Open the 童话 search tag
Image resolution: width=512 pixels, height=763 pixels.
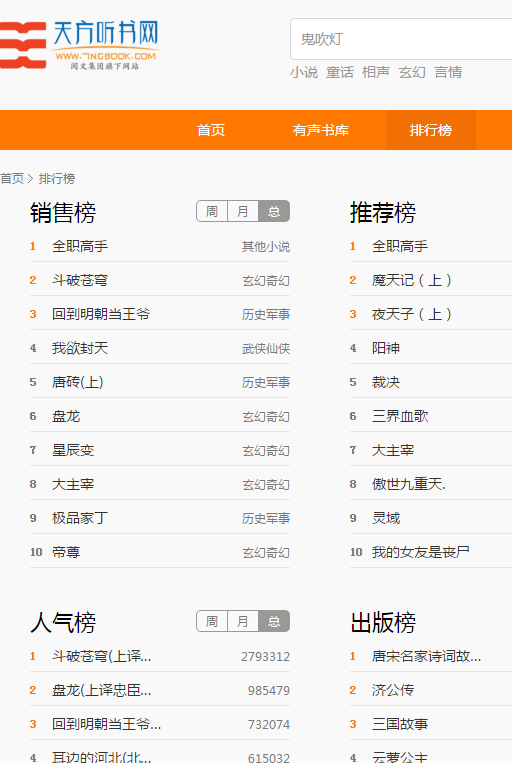tap(340, 73)
